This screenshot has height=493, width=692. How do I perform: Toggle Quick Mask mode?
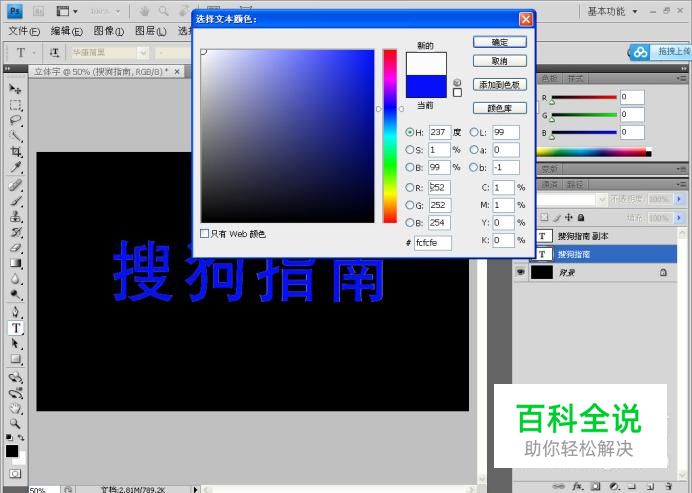(x=15, y=474)
